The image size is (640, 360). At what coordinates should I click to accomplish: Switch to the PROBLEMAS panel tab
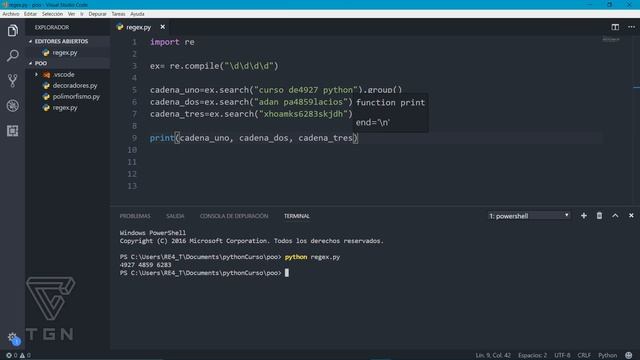(x=135, y=216)
